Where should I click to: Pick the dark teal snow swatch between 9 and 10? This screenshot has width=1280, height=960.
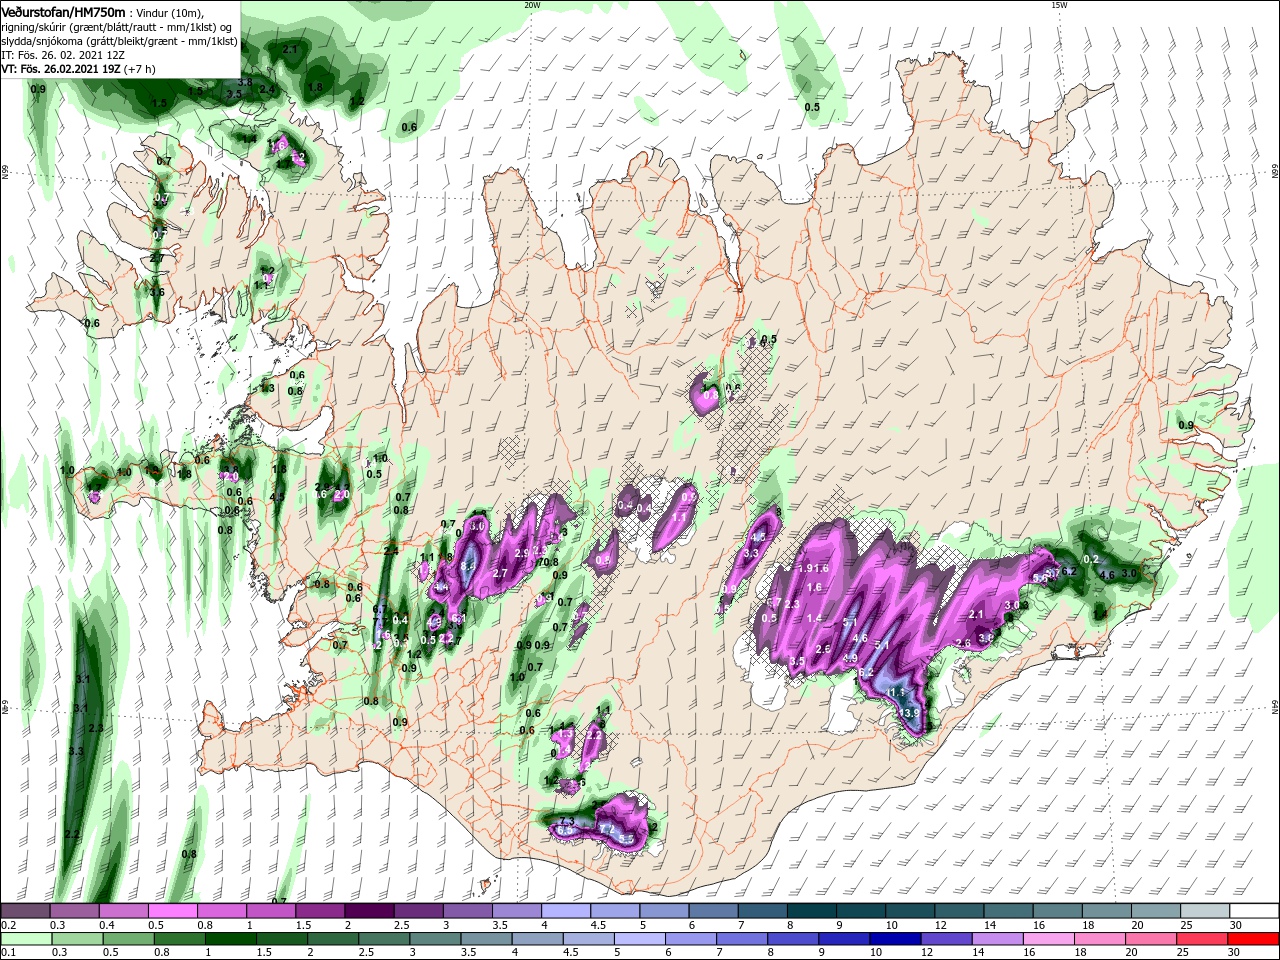(862, 912)
